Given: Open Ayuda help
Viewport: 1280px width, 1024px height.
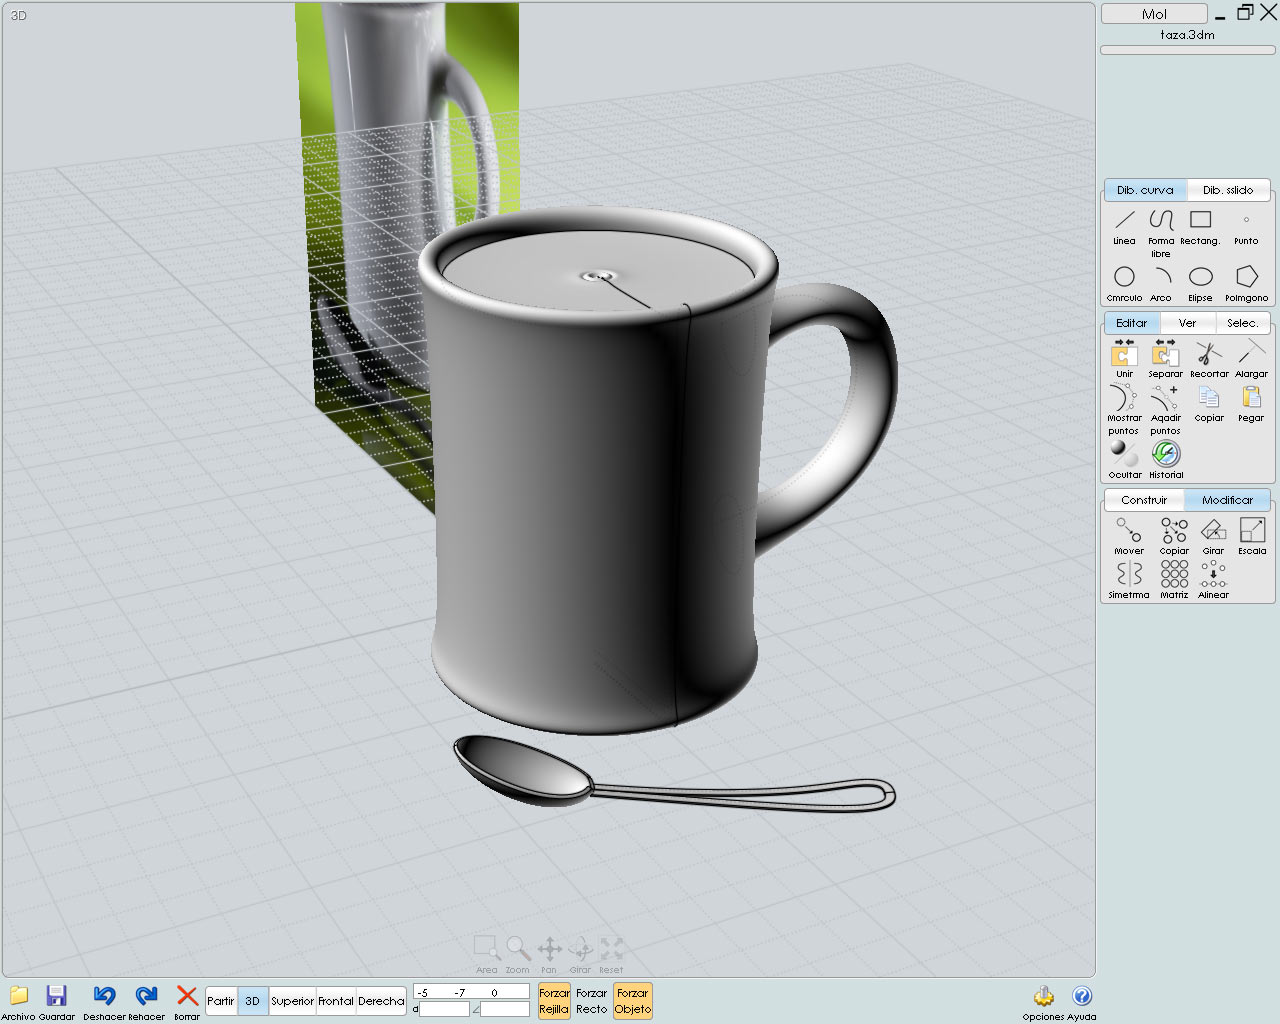Looking at the screenshot, I should tap(1082, 1002).
